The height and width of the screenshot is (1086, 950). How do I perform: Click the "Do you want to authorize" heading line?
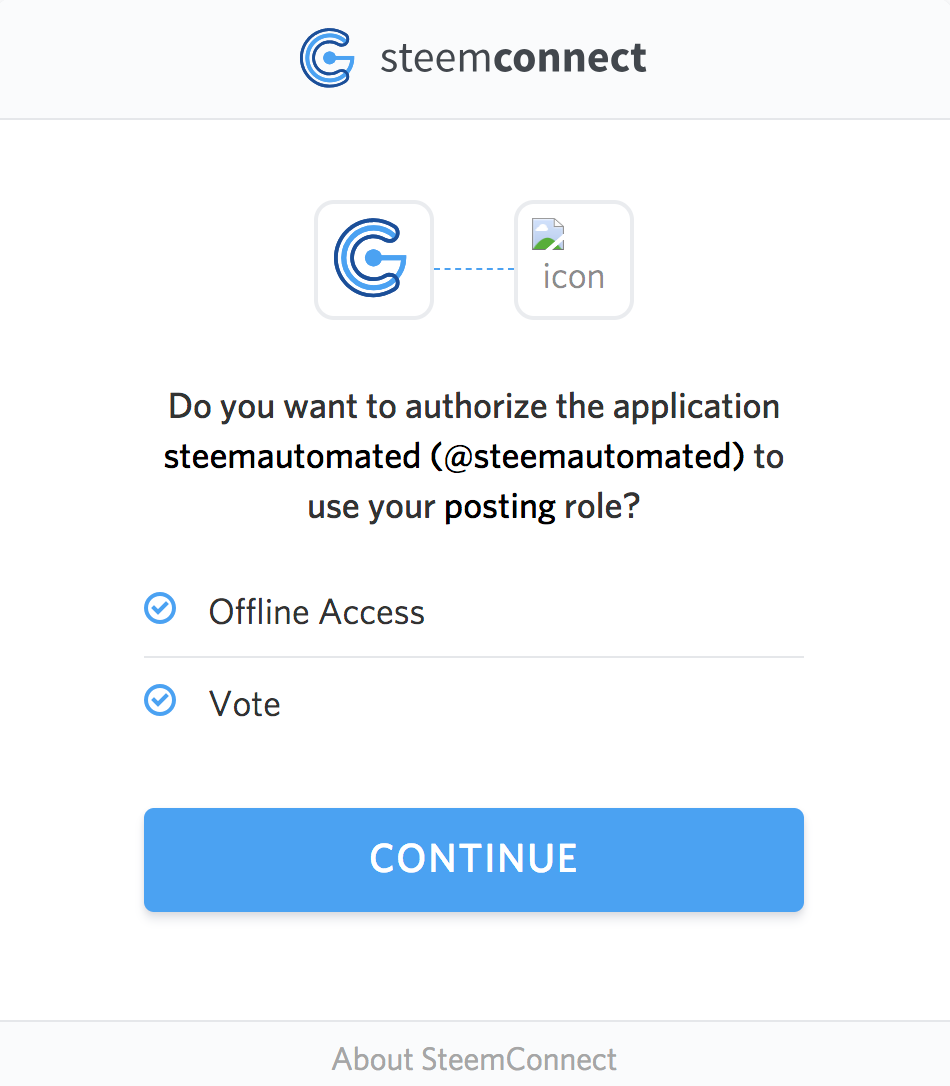point(474,407)
